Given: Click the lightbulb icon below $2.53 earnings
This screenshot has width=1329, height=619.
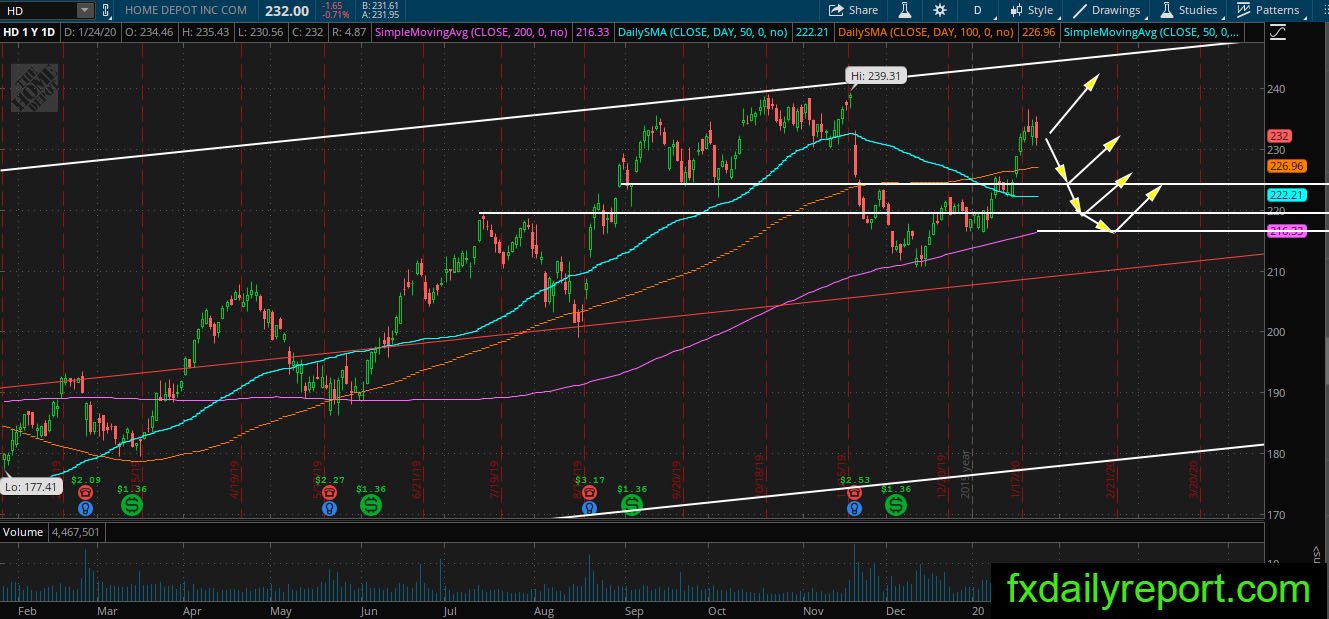Looking at the screenshot, I should 854,508.
